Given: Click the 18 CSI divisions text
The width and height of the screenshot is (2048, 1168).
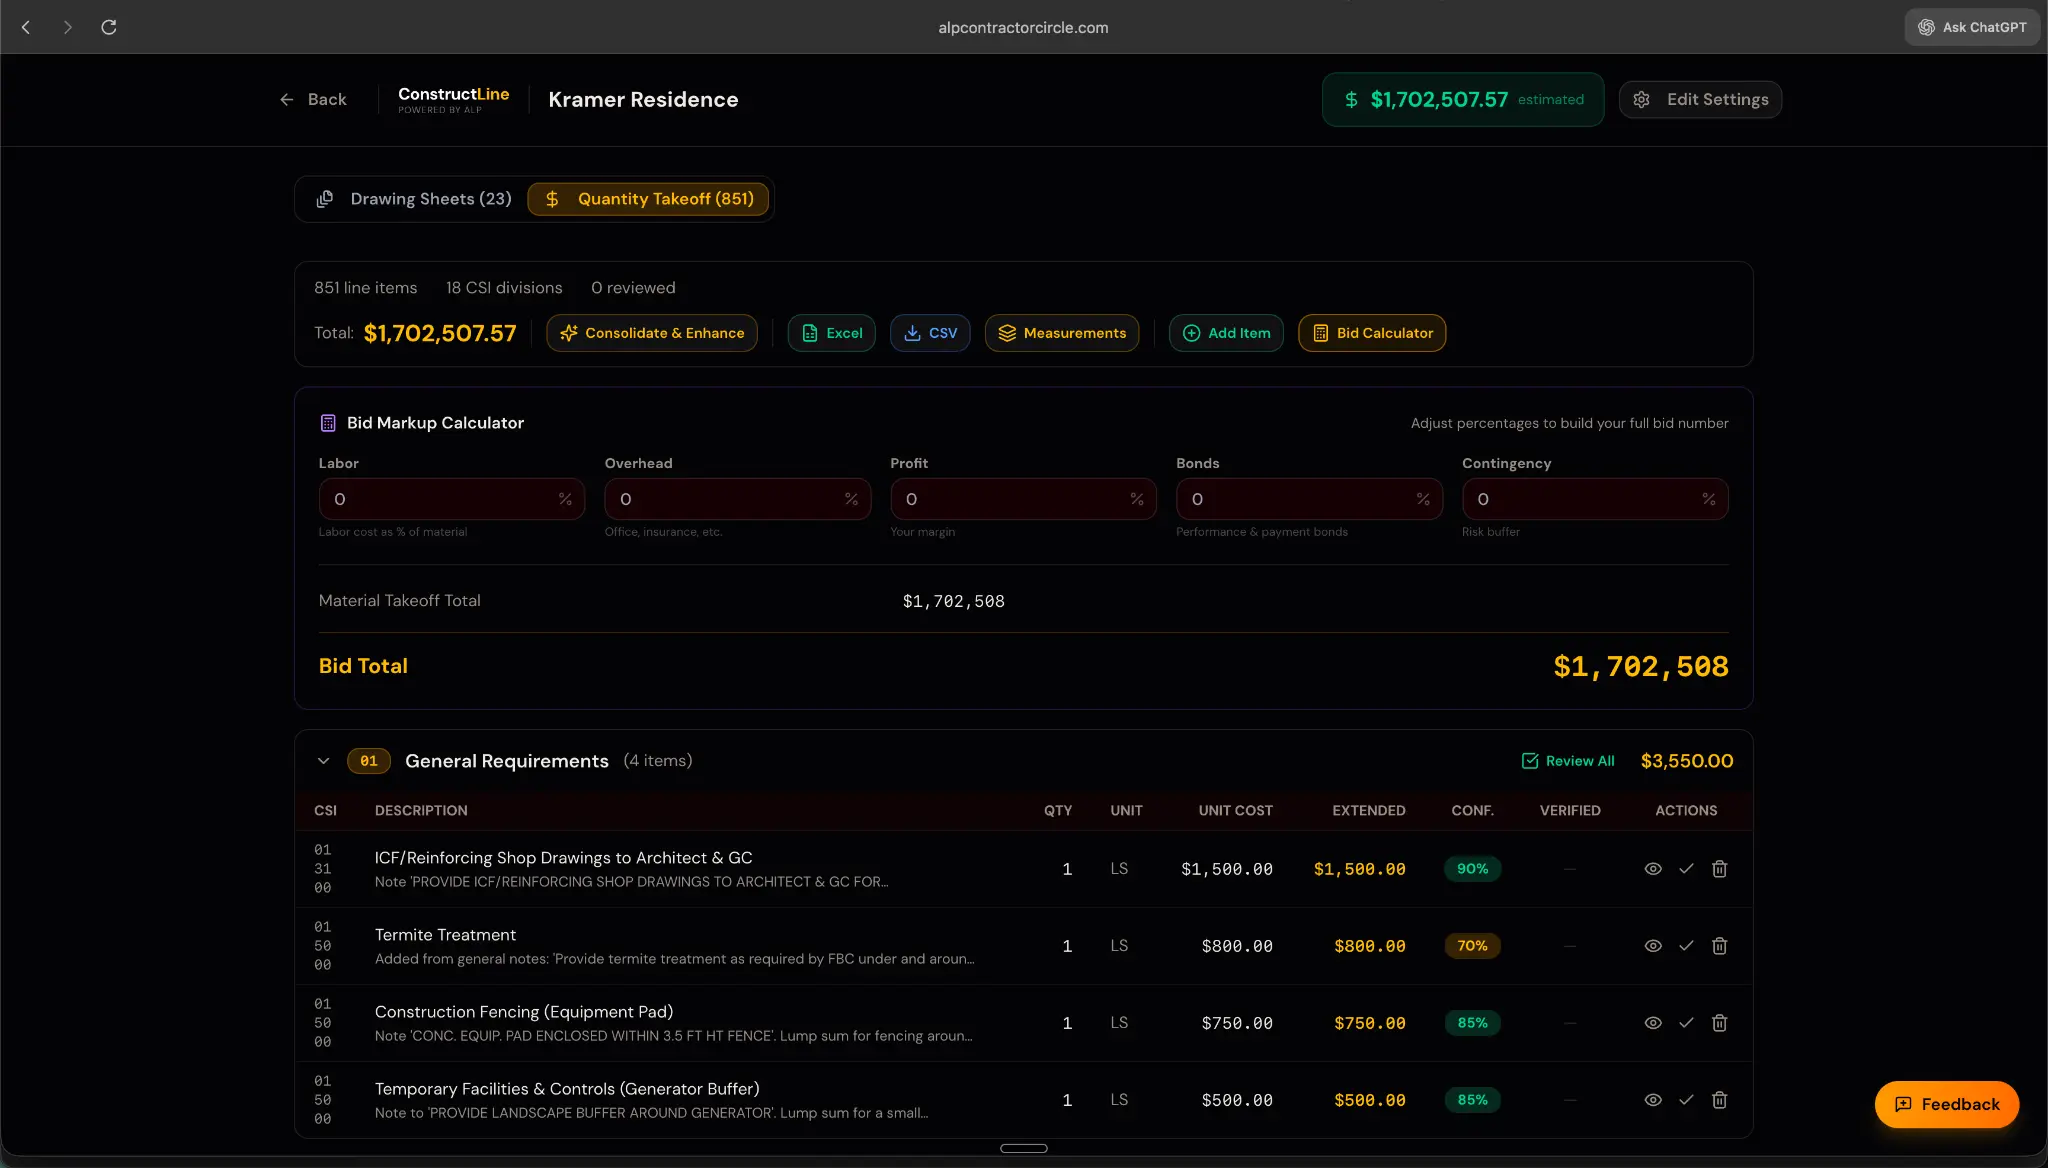Looking at the screenshot, I should [x=504, y=288].
